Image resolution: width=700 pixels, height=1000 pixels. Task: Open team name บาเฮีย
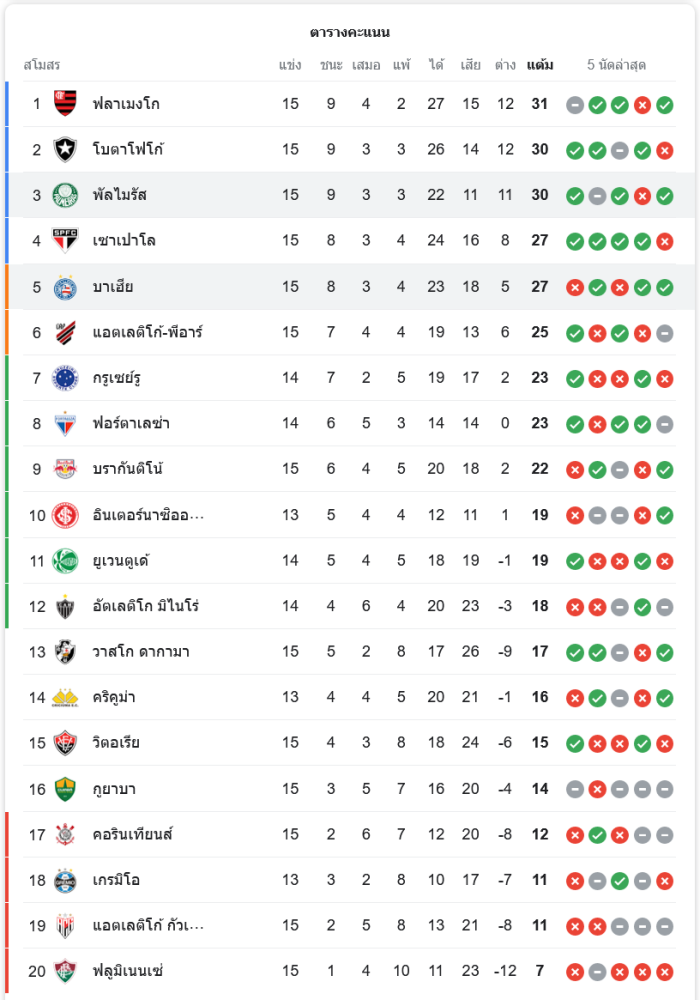pyautogui.click(x=113, y=287)
